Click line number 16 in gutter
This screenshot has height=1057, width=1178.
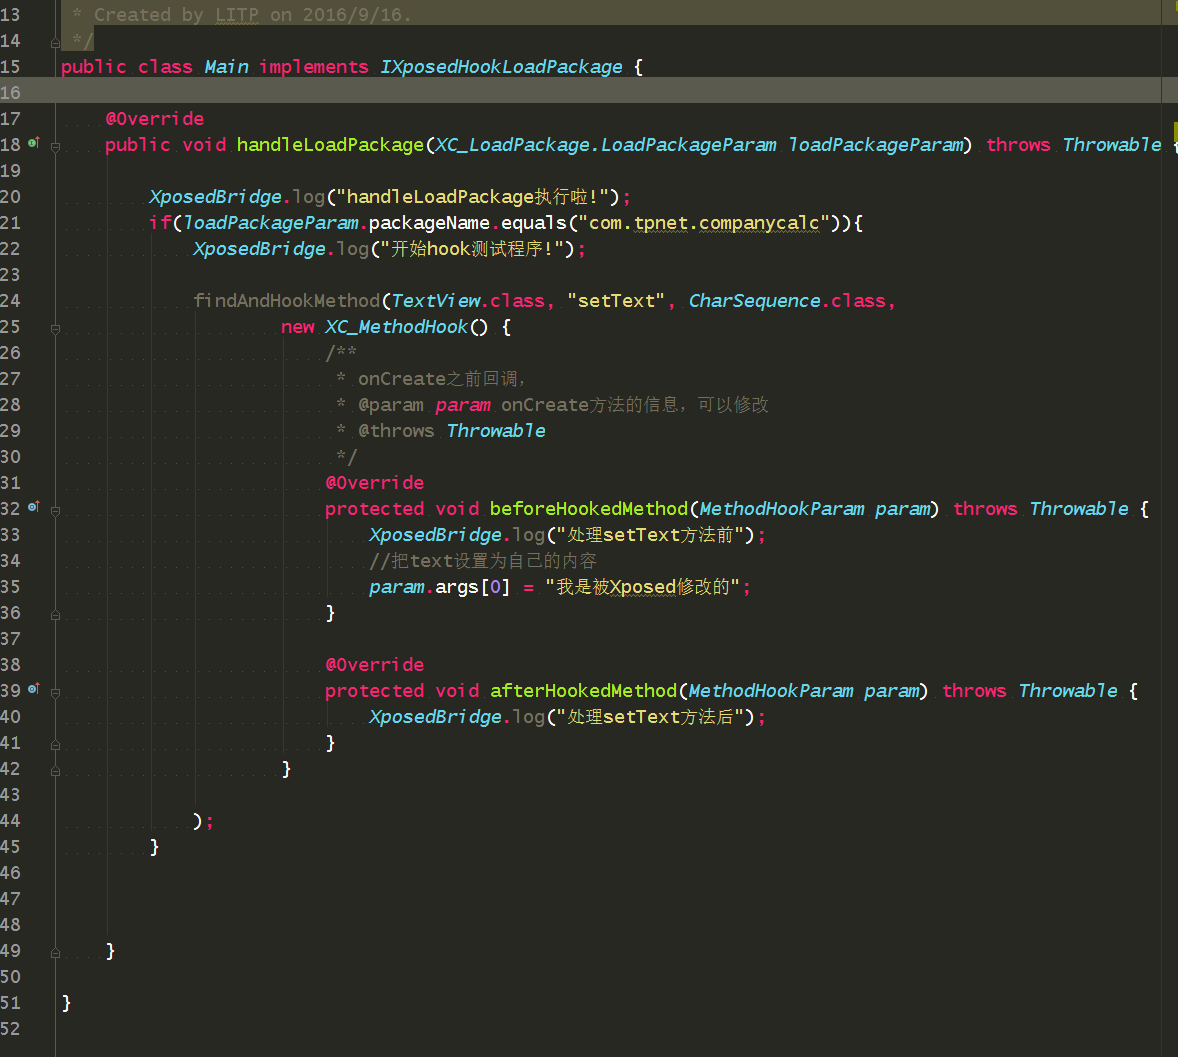point(11,92)
